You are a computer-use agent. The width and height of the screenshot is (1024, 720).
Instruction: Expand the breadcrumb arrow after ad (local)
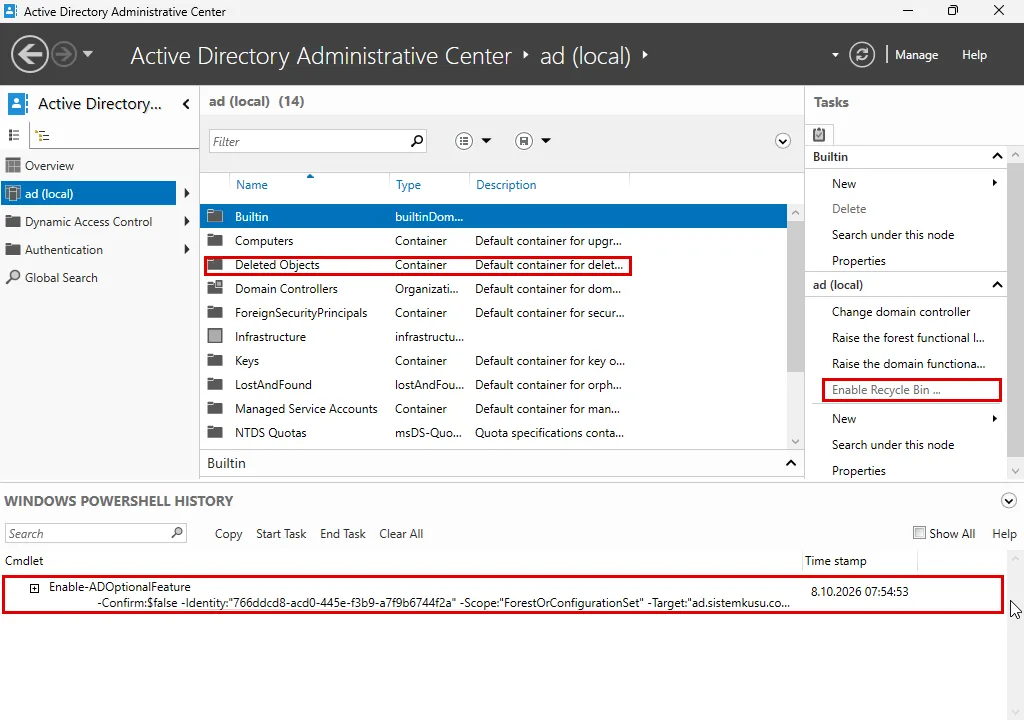(645, 55)
